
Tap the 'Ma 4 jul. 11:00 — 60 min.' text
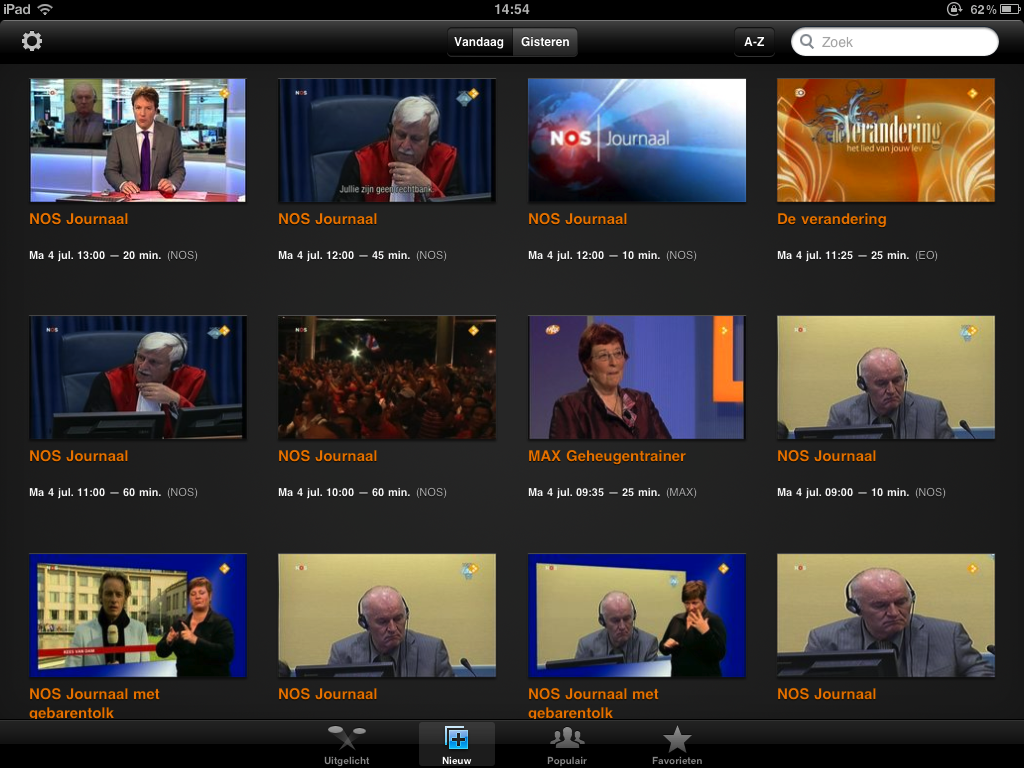point(95,492)
